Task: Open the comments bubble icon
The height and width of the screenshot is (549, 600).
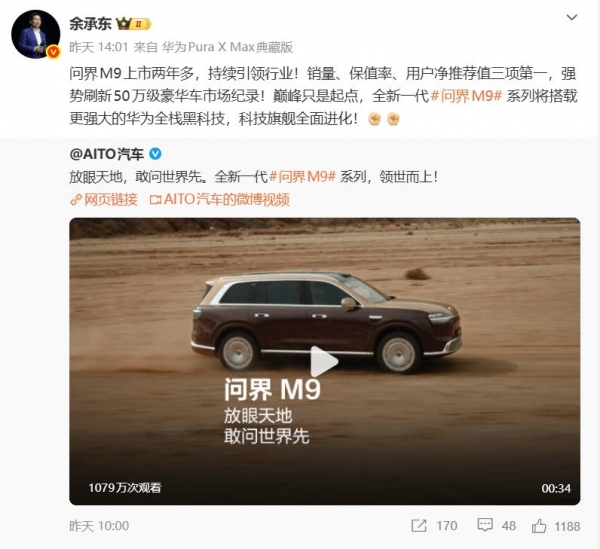Action: [485, 525]
